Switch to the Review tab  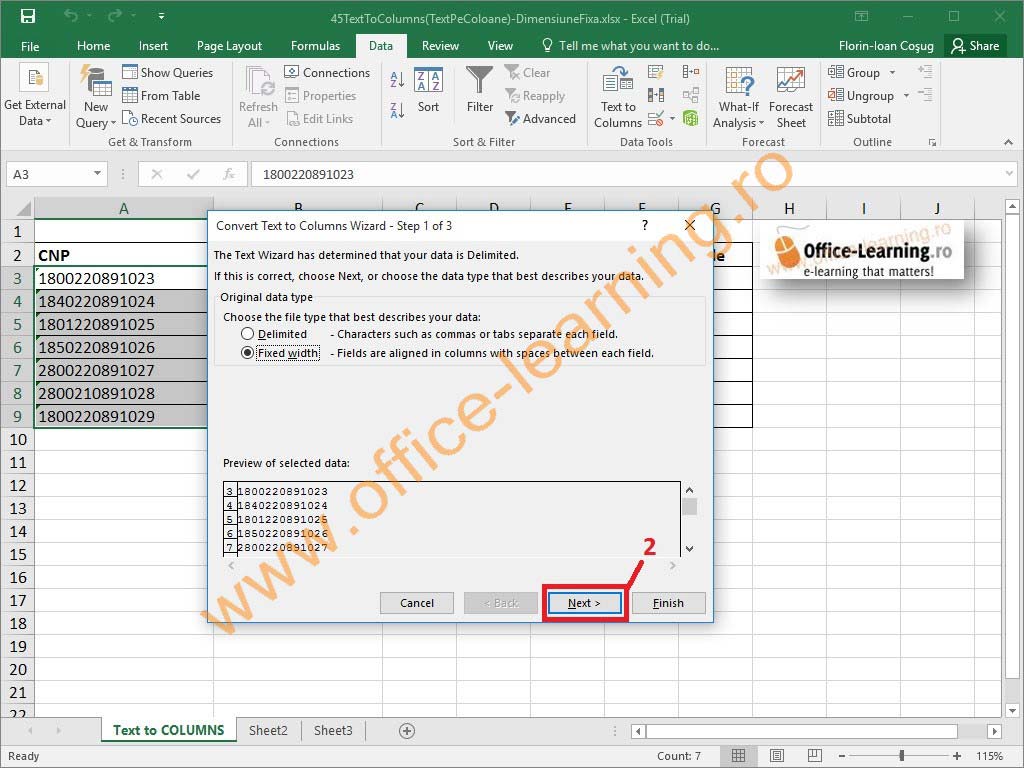[x=440, y=46]
